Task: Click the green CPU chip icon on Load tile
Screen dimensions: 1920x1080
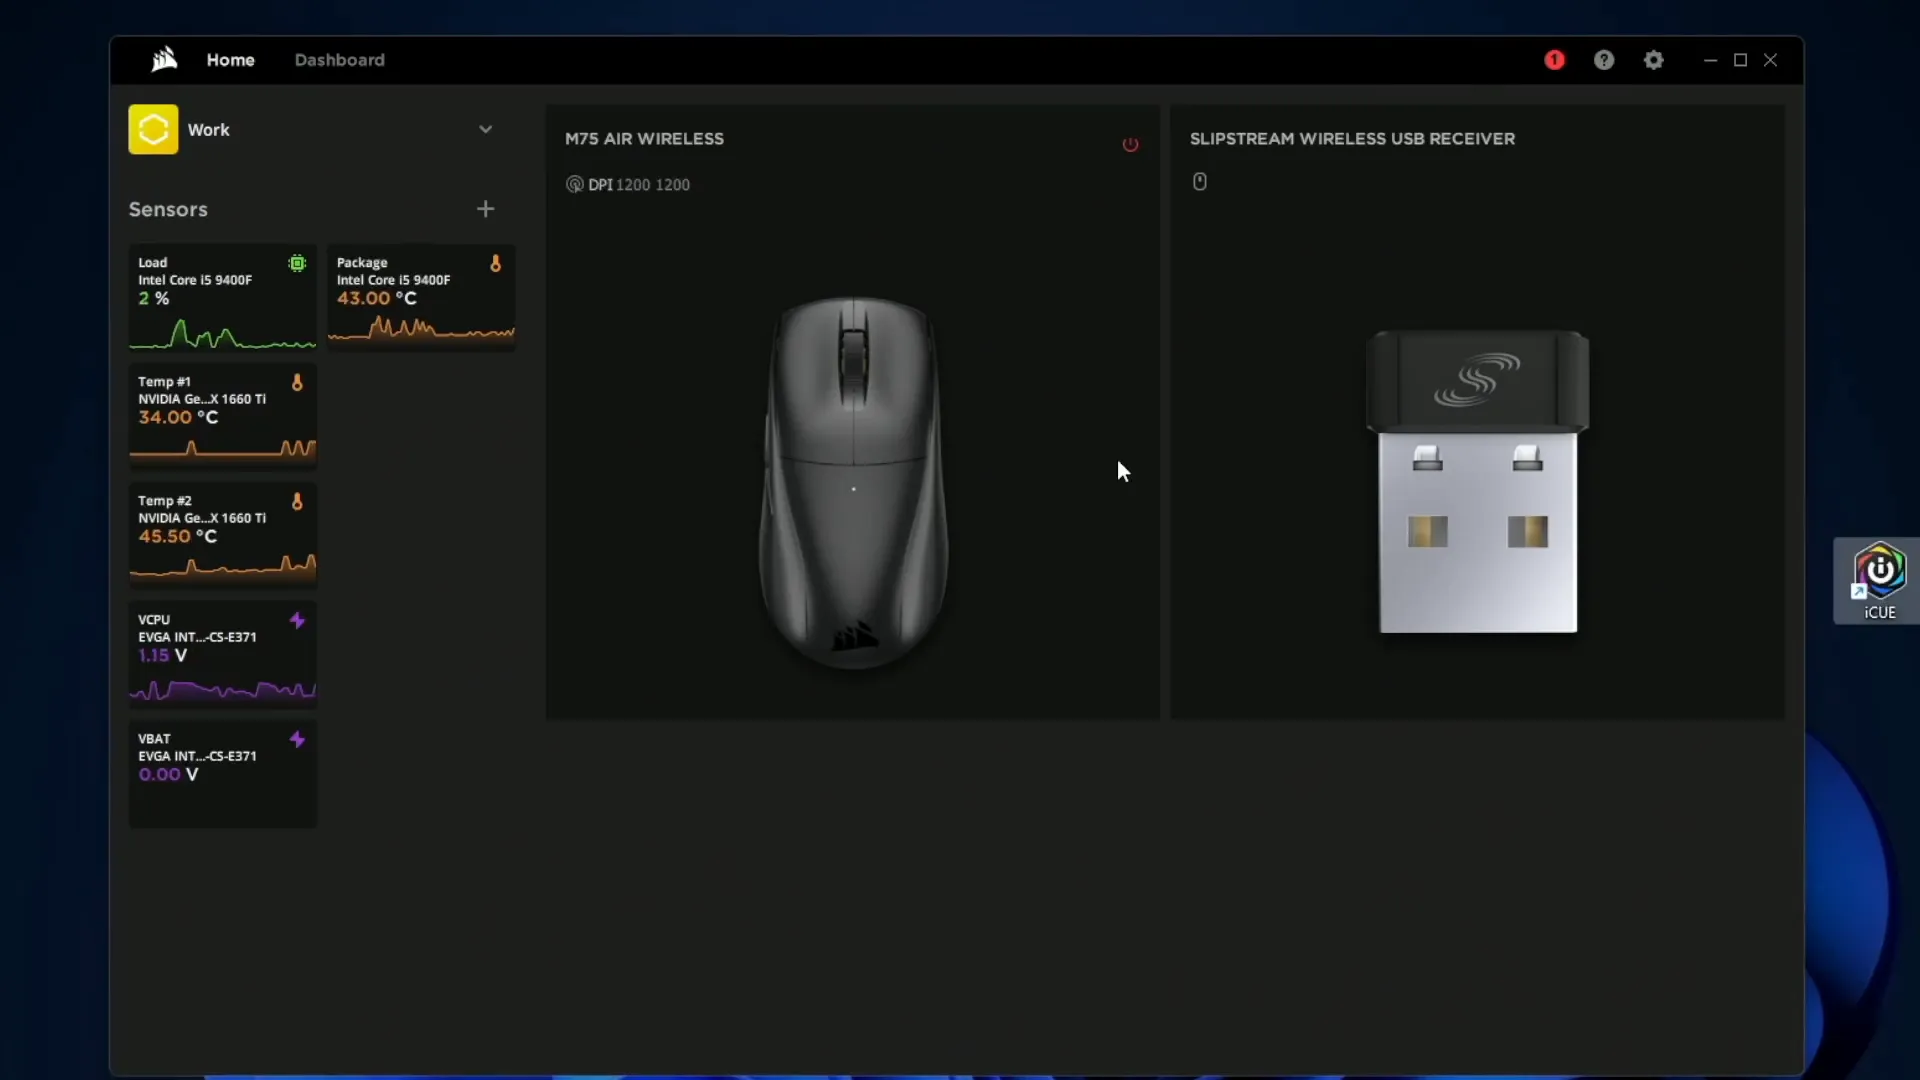Action: pyautogui.click(x=297, y=263)
